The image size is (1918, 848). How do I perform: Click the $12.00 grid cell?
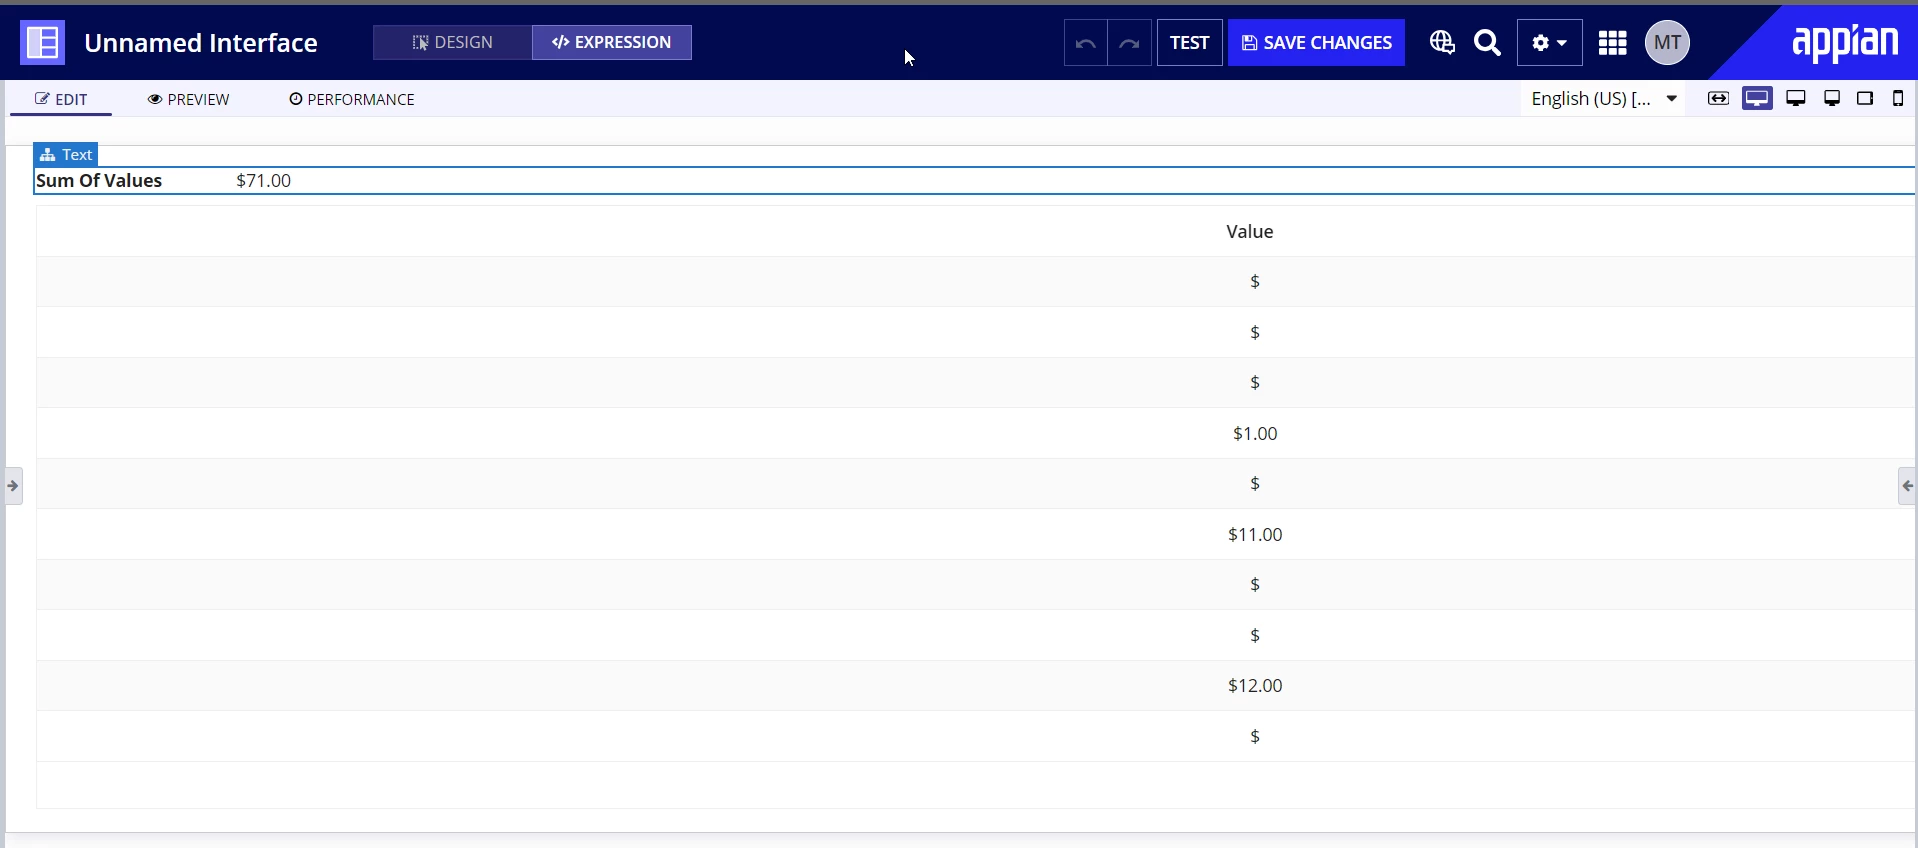tap(1255, 685)
